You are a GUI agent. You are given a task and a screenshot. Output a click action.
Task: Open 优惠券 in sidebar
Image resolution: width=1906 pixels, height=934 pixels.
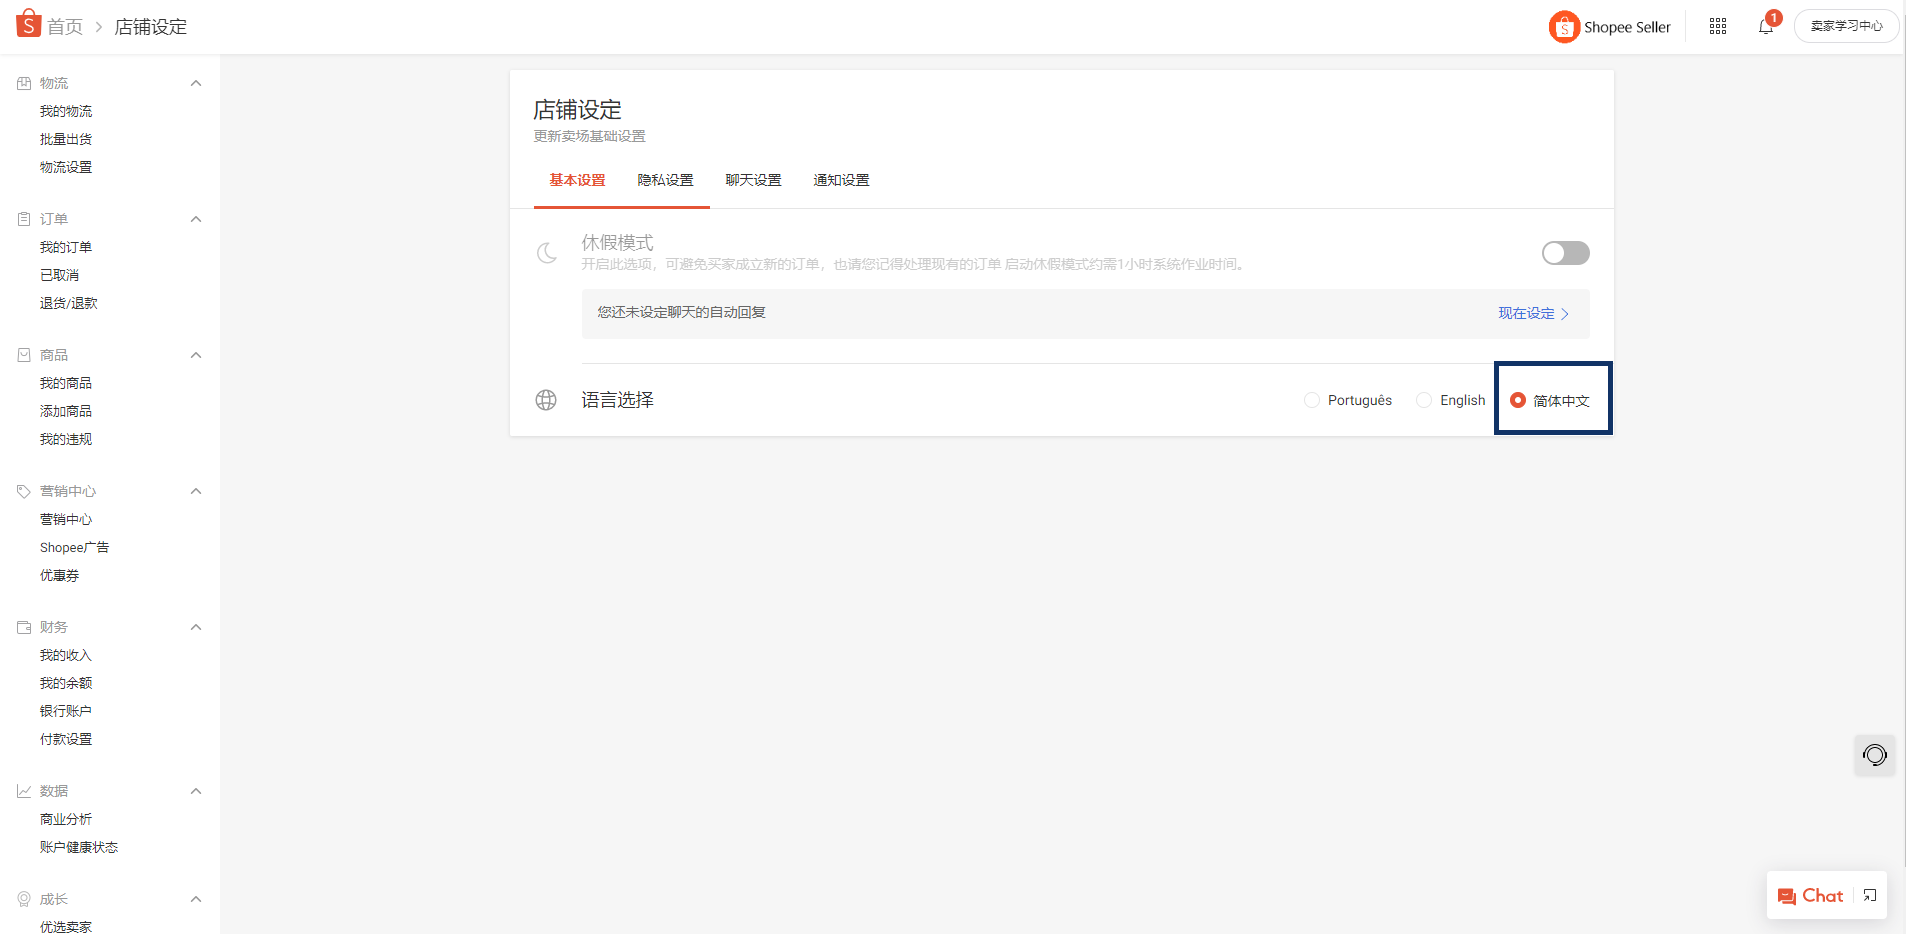point(59,575)
